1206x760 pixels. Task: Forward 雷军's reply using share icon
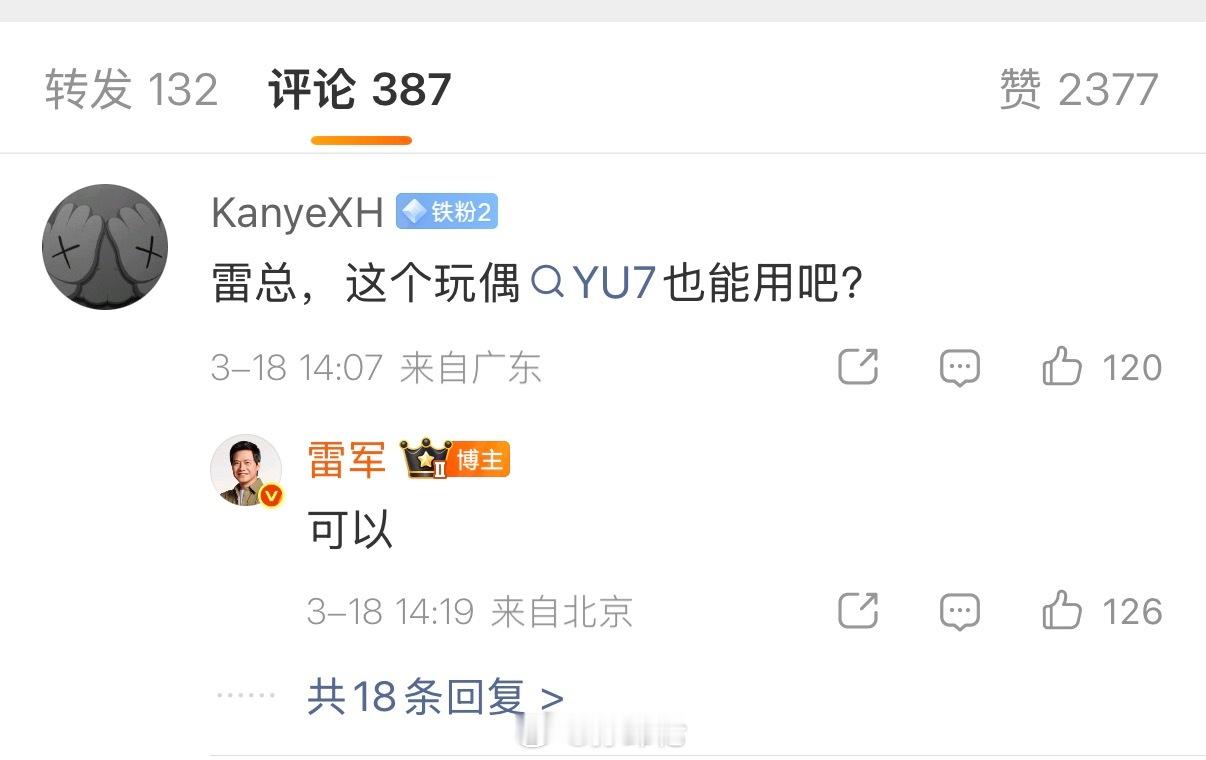point(858,611)
